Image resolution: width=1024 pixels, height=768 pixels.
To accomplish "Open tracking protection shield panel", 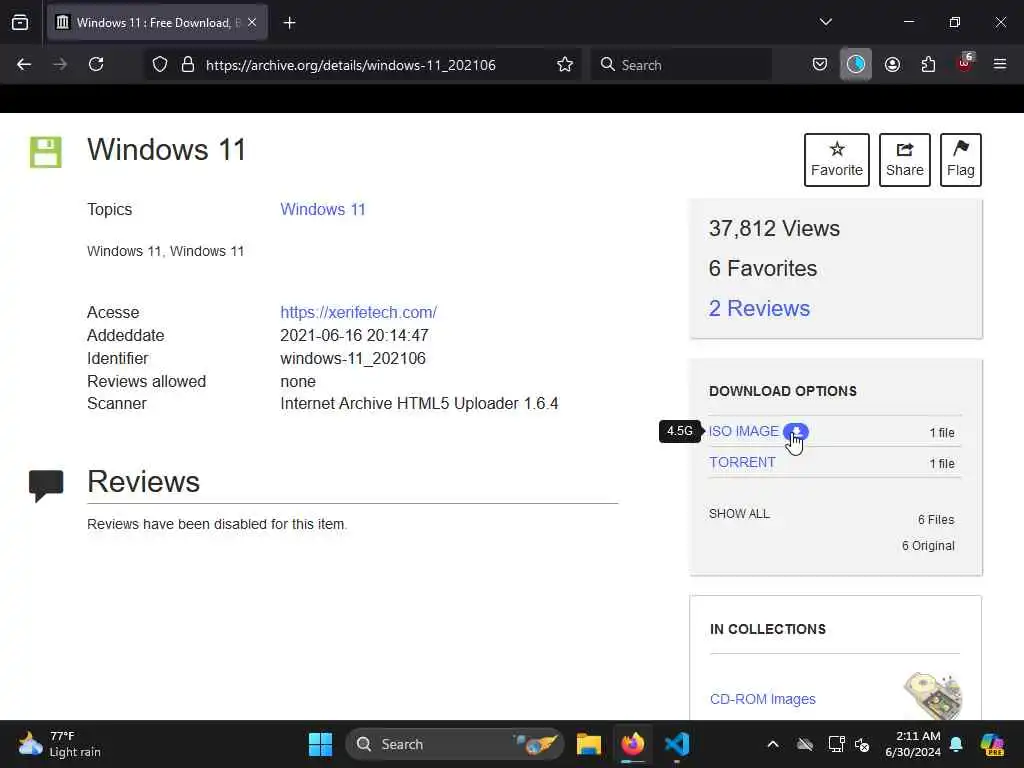I will point(160,65).
